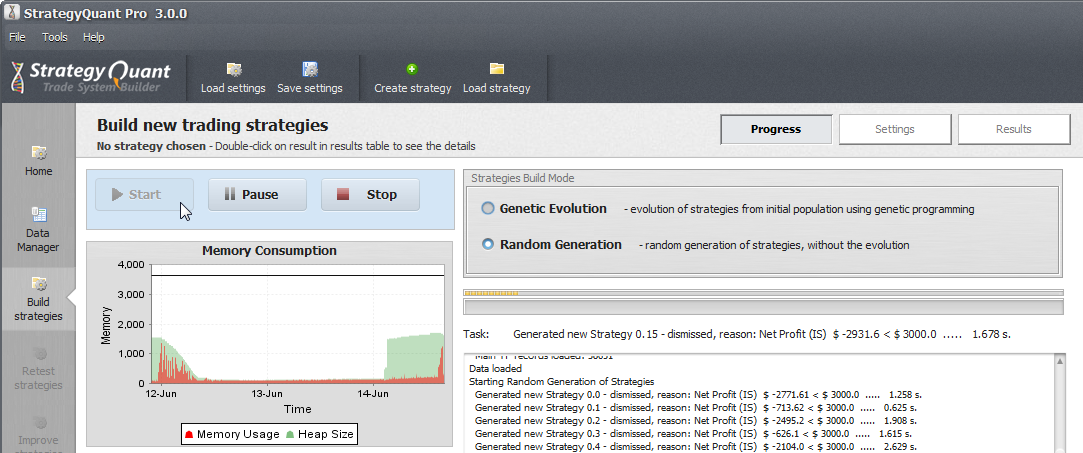Click the Save settings disk icon
The image size is (1083, 453).
coord(310,70)
